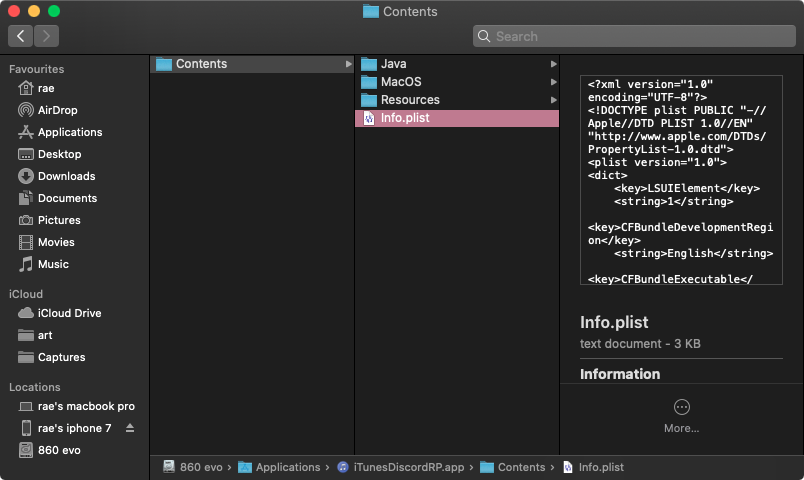The image size is (804, 480).
Task: Expand the Contents folder arrow
Action: tap(348, 64)
